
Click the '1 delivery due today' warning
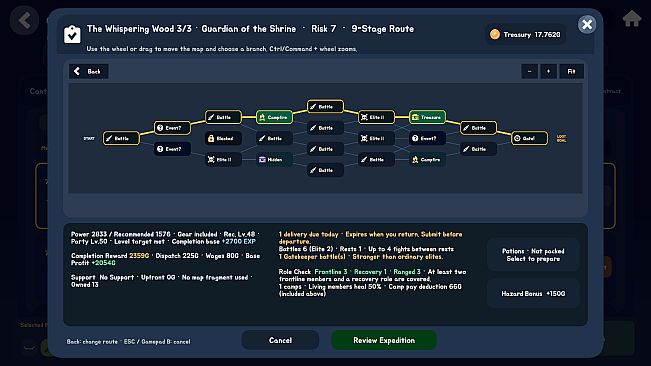(308, 234)
